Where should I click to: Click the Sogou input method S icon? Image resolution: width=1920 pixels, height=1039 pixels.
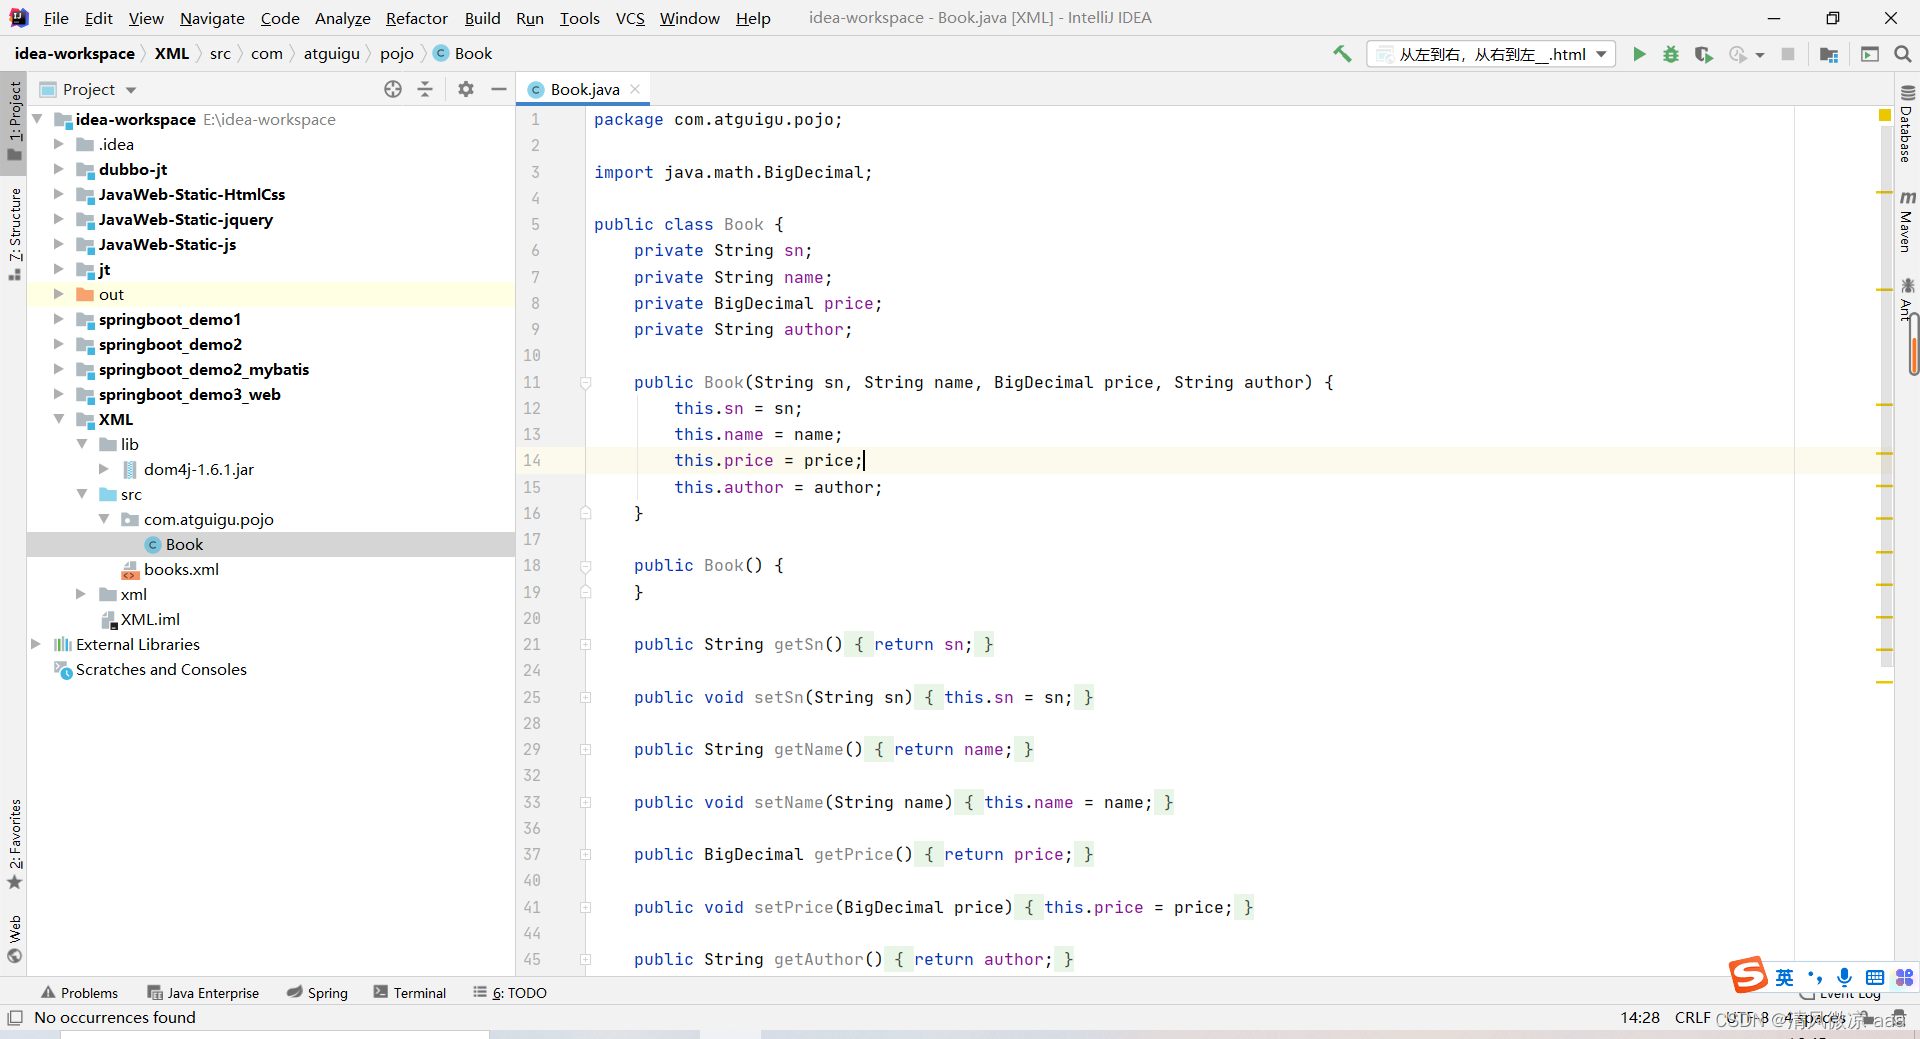pyautogui.click(x=1748, y=975)
